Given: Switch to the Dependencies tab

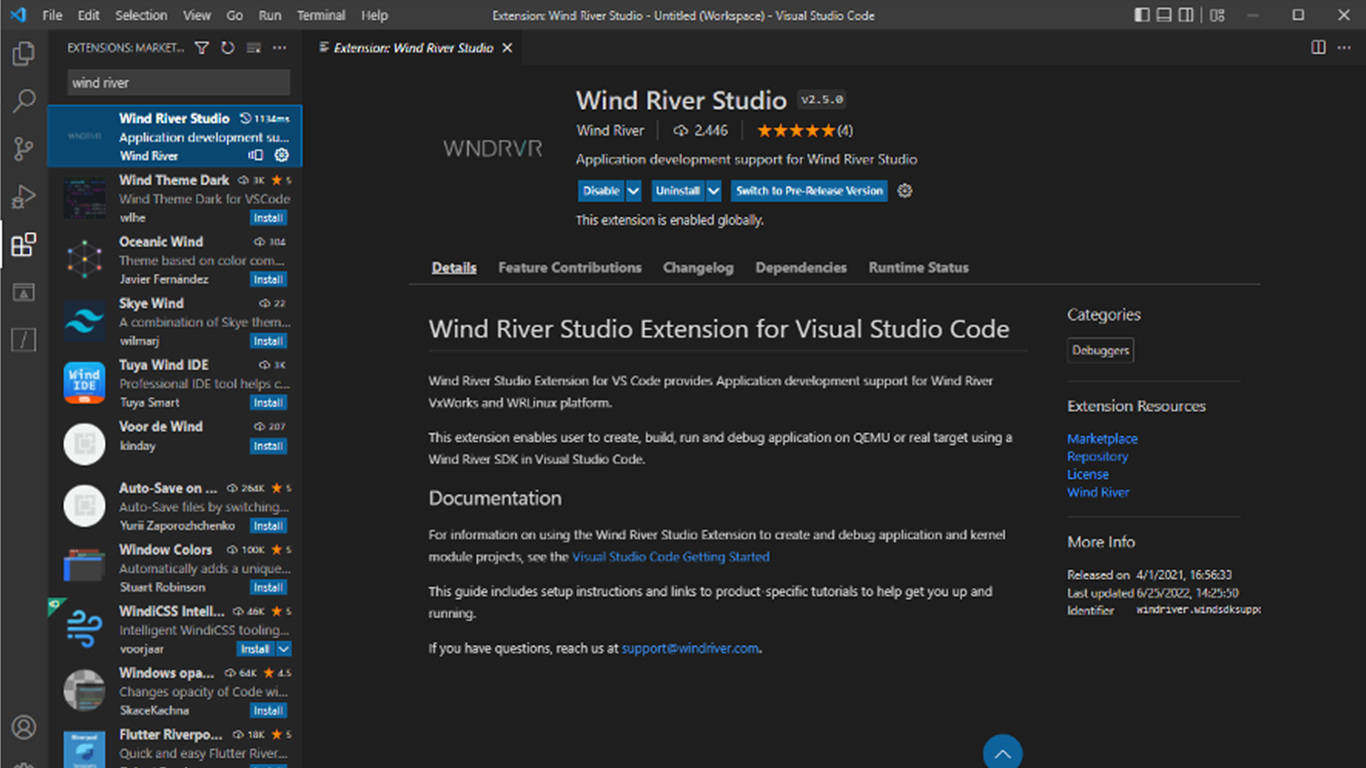Looking at the screenshot, I should pos(801,268).
